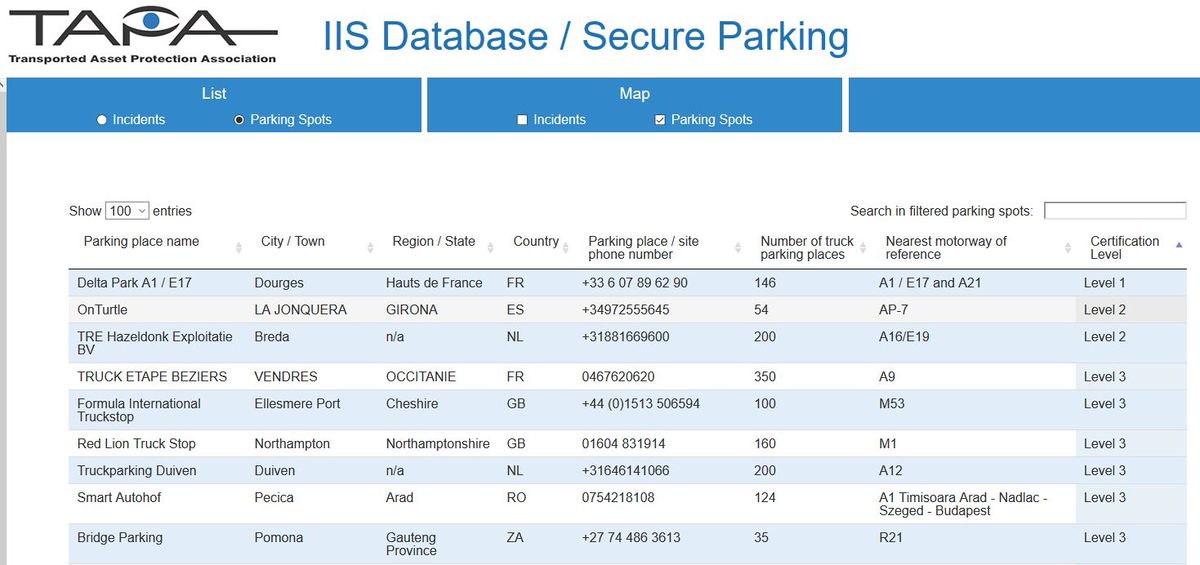Image resolution: width=1200 pixels, height=565 pixels.
Task: Click the Pomona city cell
Action: click(279, 538)
